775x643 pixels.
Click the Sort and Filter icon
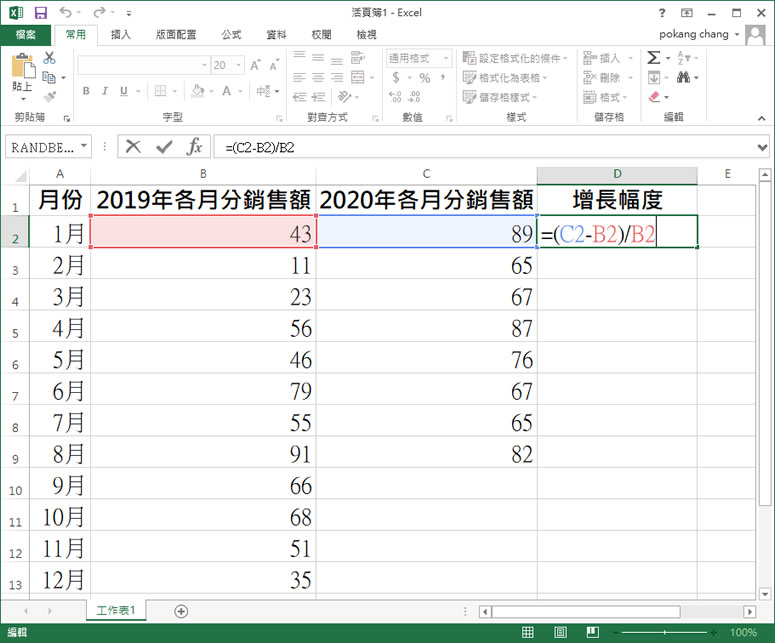[x=683, y=58]
